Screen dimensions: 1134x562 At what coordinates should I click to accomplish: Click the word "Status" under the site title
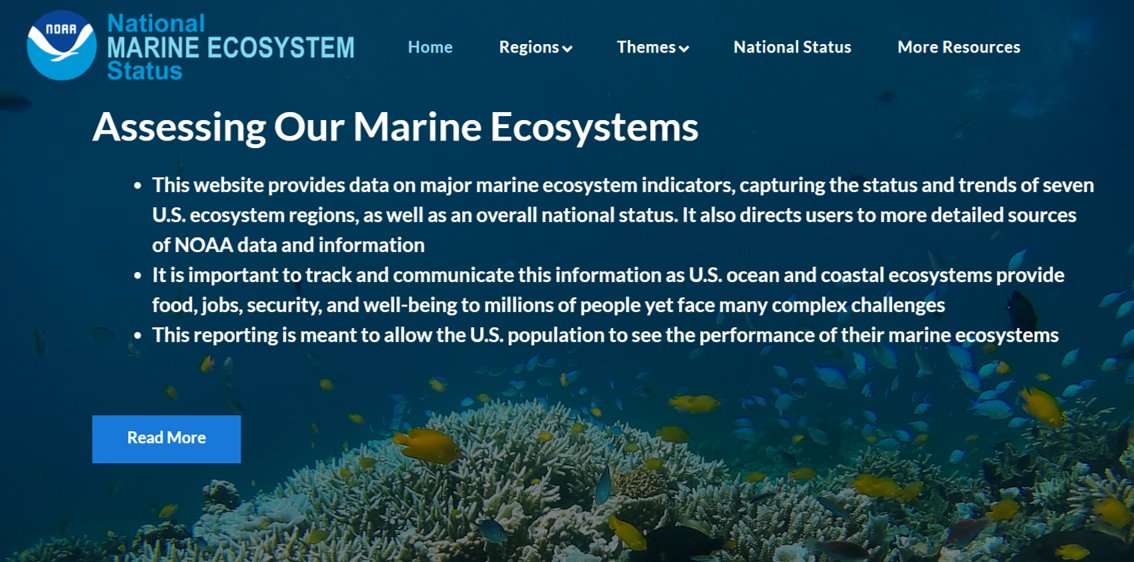click(x=145, y=71)
